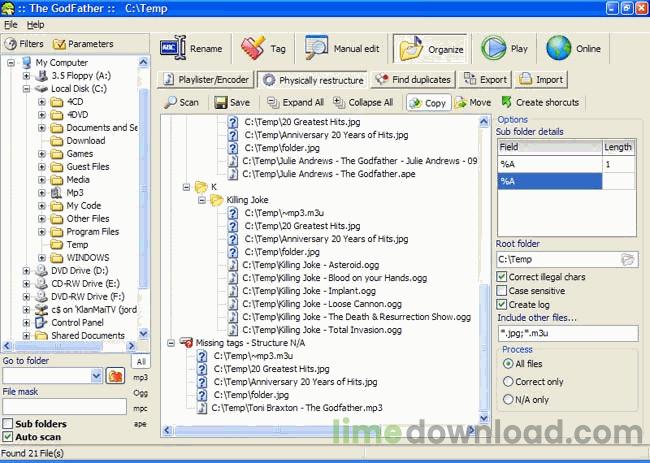This screenshot has width=650, height=463.
Task: Switch to the Find duplicates tab
Action: 414,79
